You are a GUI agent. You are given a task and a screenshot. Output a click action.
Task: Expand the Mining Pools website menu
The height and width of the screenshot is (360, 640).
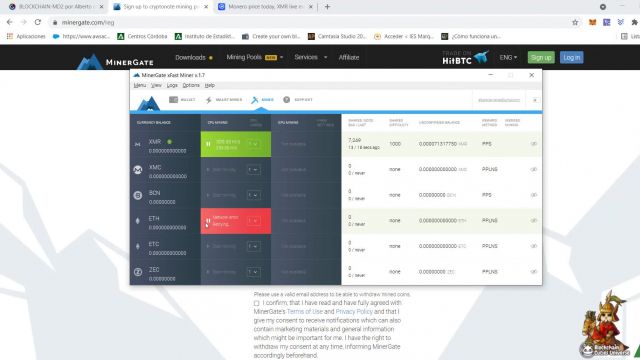tap(254, 58)
